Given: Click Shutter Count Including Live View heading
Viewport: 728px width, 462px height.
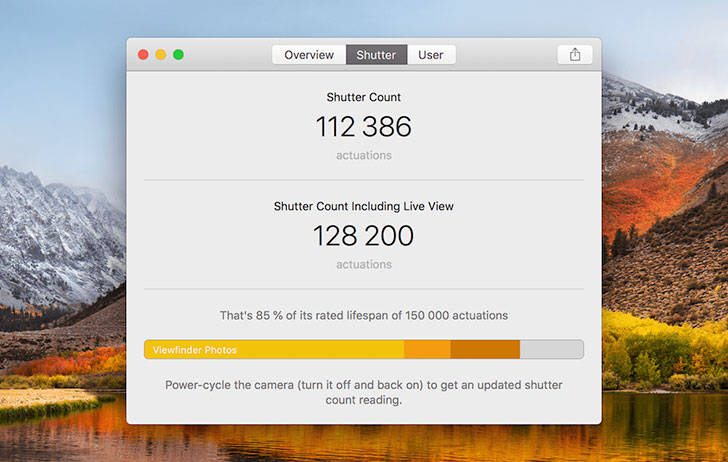Looking at the screenshot, I should (364, 206).
